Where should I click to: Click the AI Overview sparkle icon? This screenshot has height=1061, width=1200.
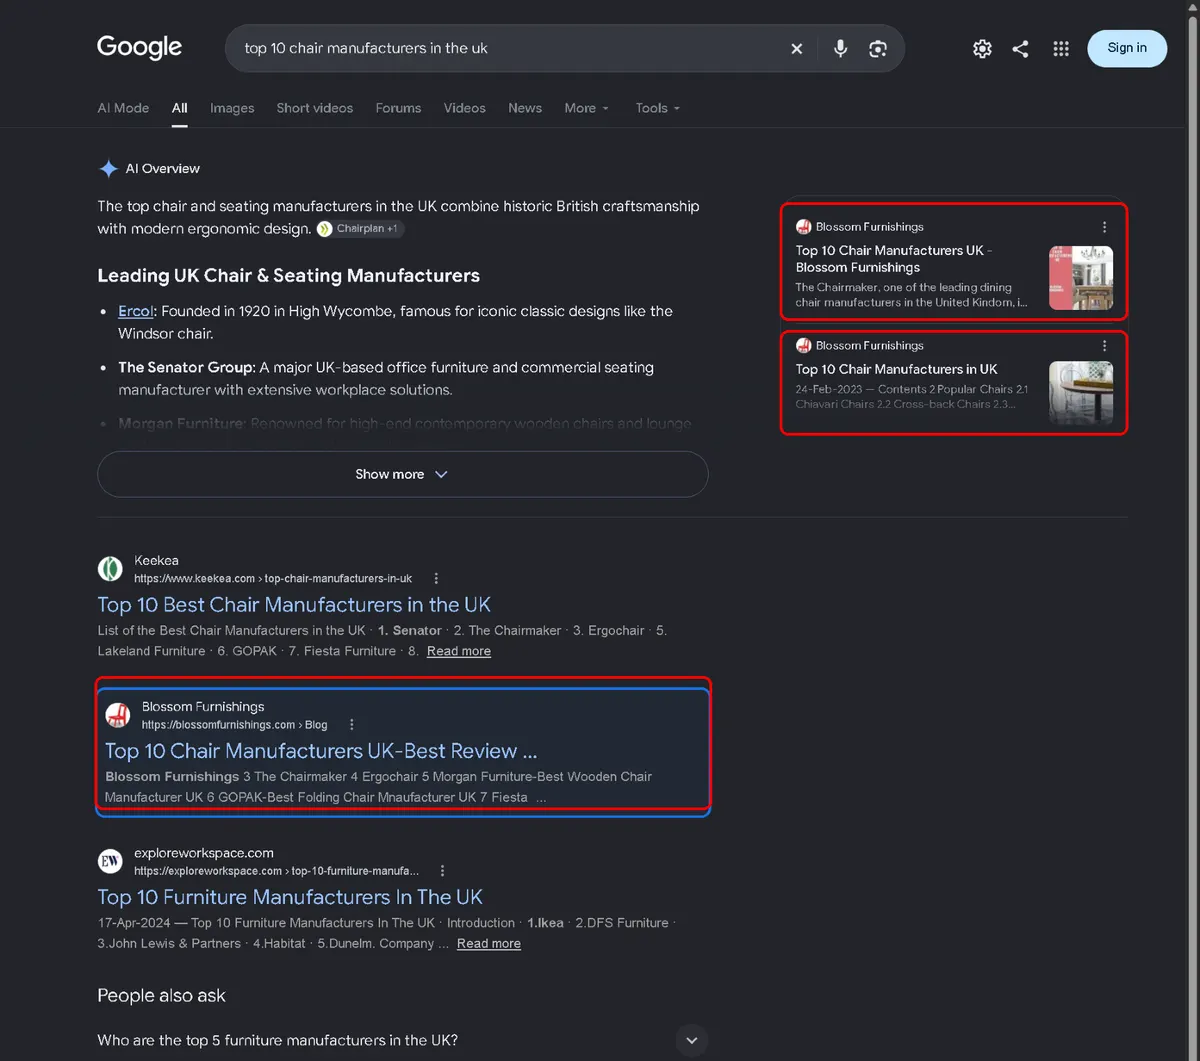coord(108,169)
